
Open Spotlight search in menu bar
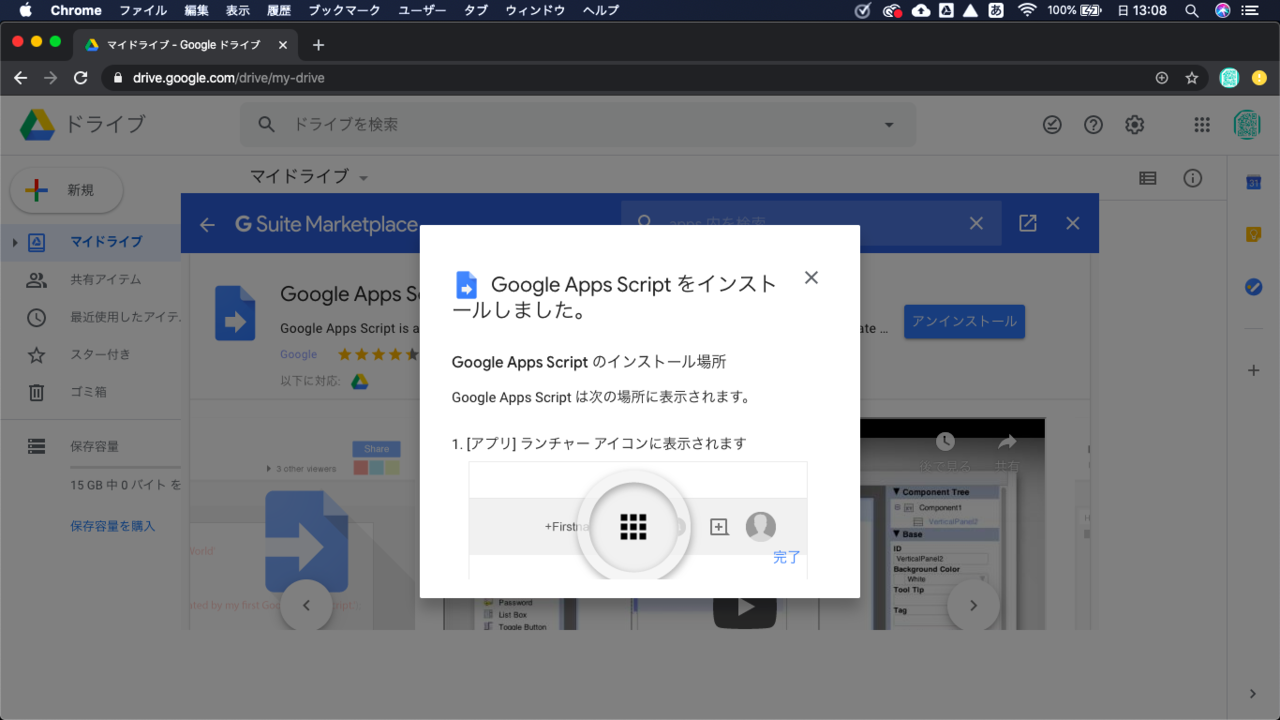(1191, 10)
